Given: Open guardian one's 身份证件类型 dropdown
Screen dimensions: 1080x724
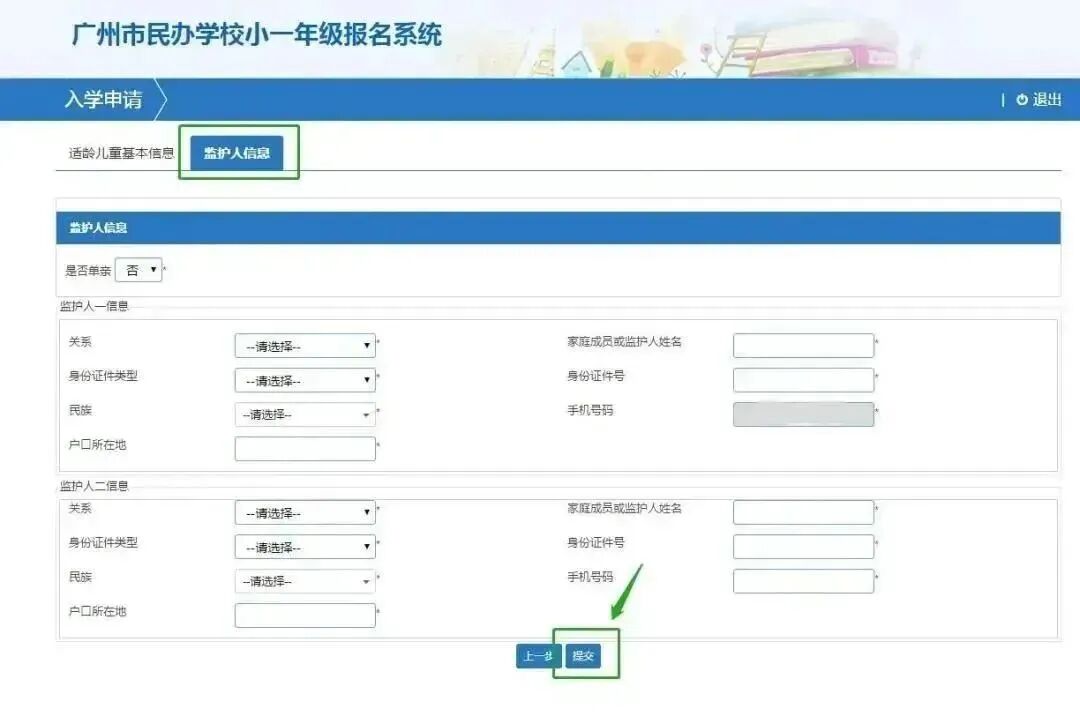Looking at the screenshot, I should pyautogui.click(x=305, y=380).
